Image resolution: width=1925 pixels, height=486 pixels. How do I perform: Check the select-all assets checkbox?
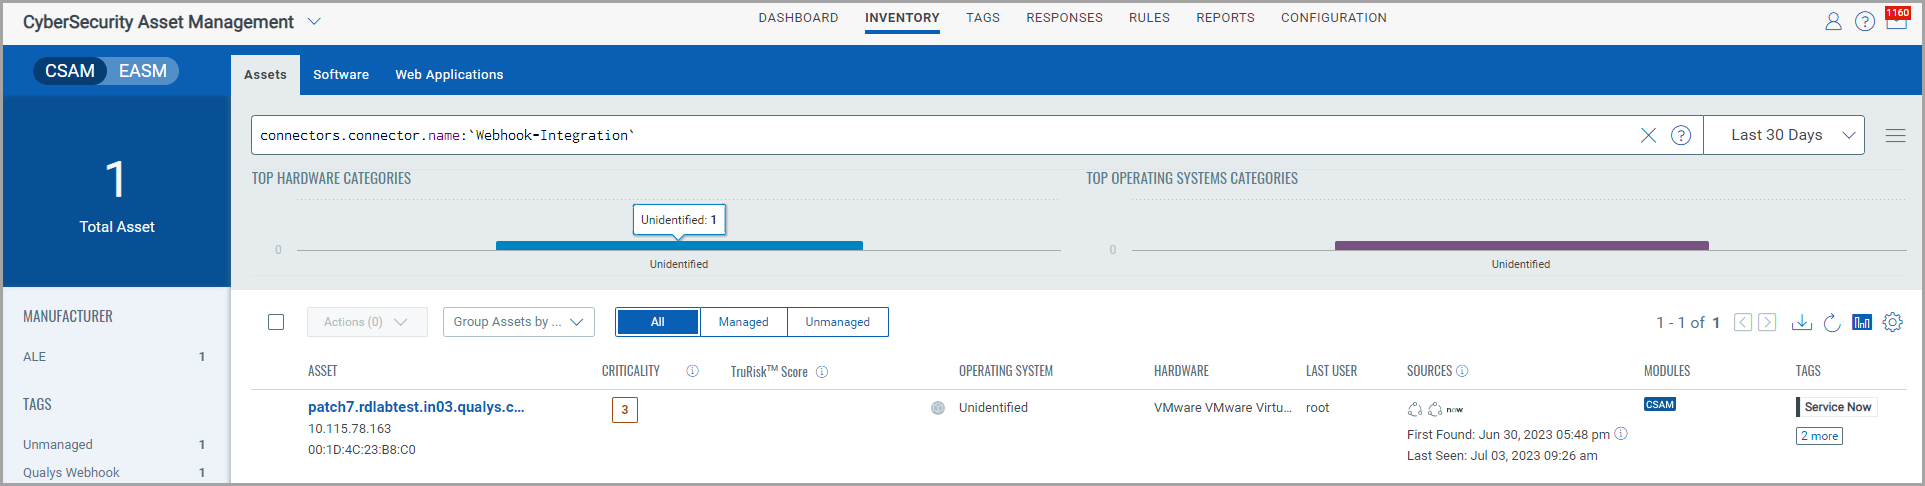(x=276, y=322)
